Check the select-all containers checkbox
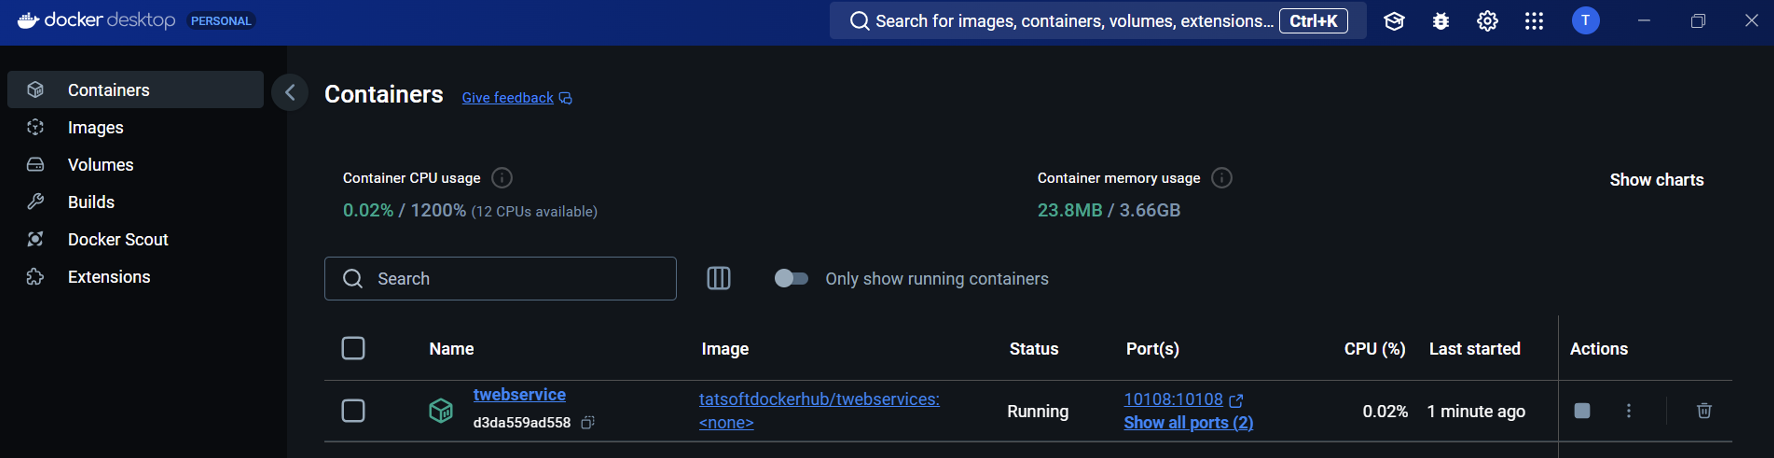This screenshot has height=458, width=1774. 353,348
